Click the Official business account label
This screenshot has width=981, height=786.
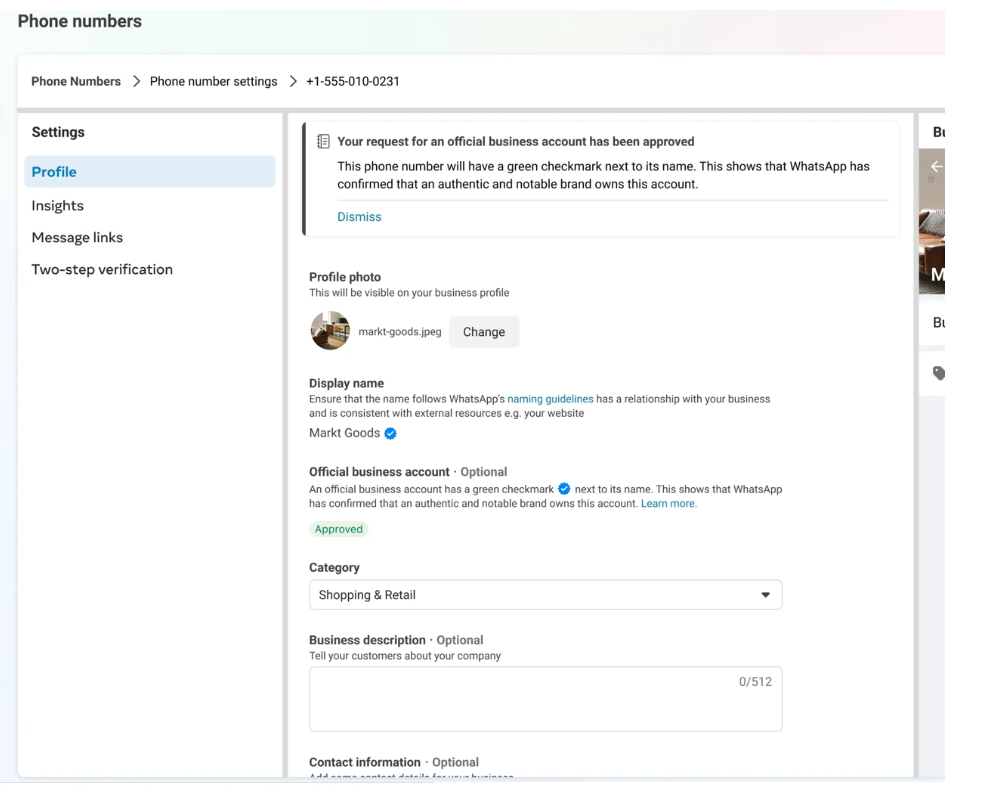pos(379,472)
